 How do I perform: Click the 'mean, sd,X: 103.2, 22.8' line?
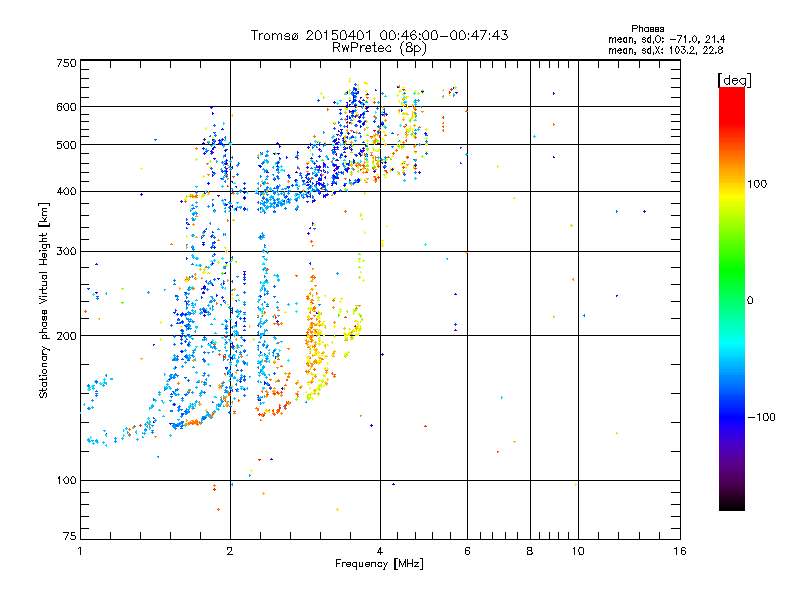tap(665, 50)
